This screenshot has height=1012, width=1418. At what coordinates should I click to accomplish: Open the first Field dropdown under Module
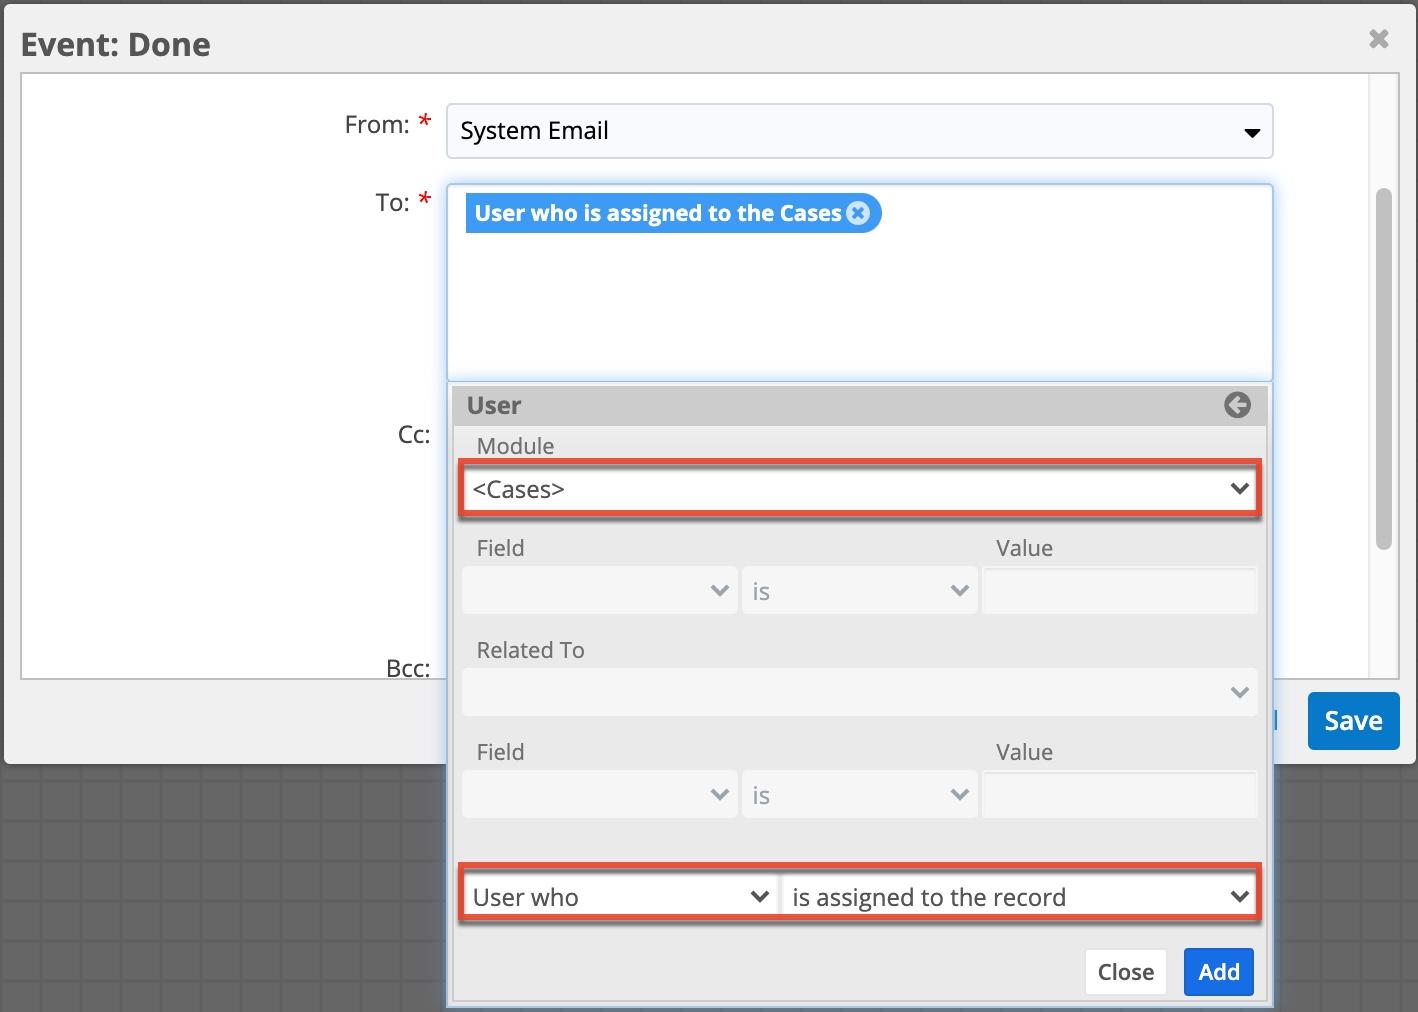[x=598, y=590]
